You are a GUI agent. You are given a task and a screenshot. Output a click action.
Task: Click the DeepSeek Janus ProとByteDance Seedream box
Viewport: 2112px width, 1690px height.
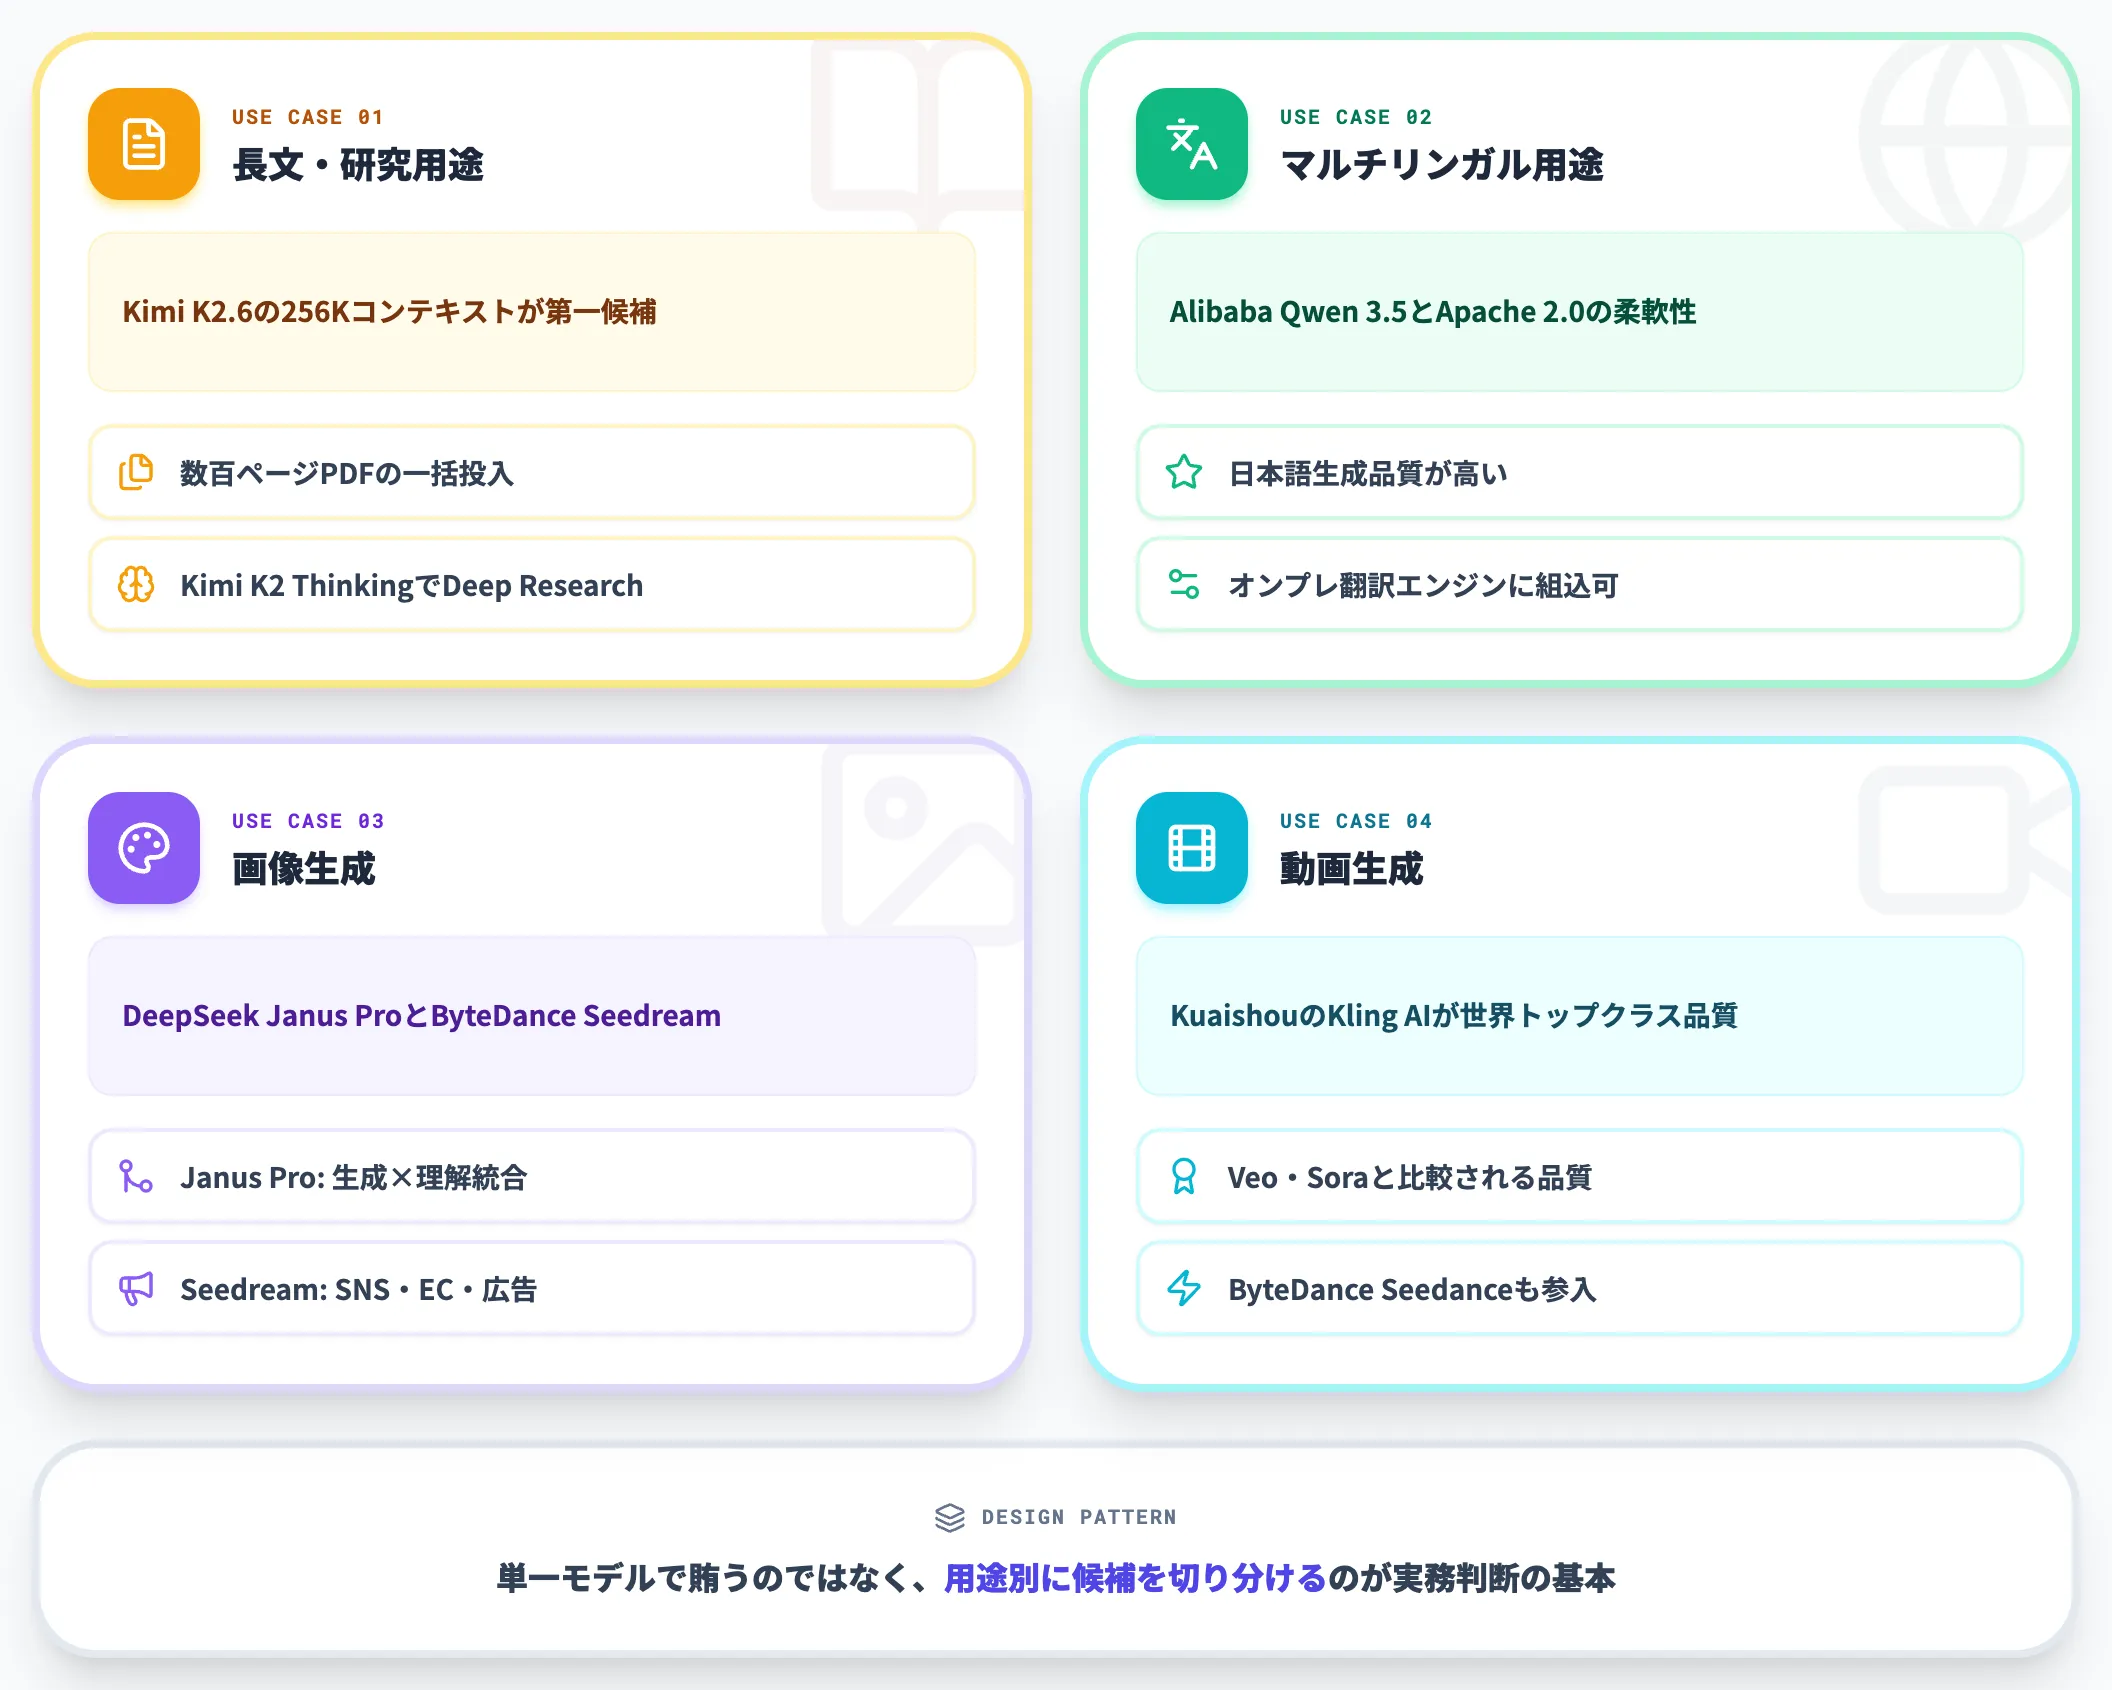(532, 1016)
